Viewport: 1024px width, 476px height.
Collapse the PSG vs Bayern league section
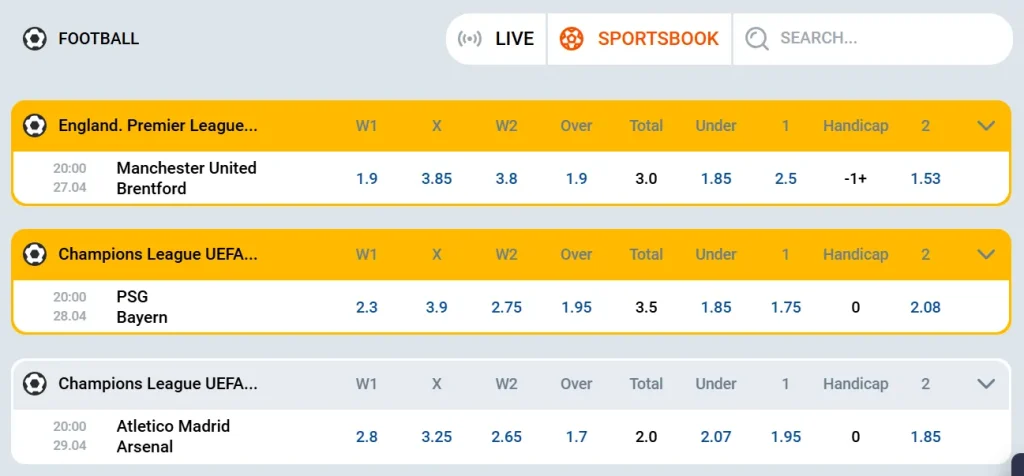tap(986, 254)
